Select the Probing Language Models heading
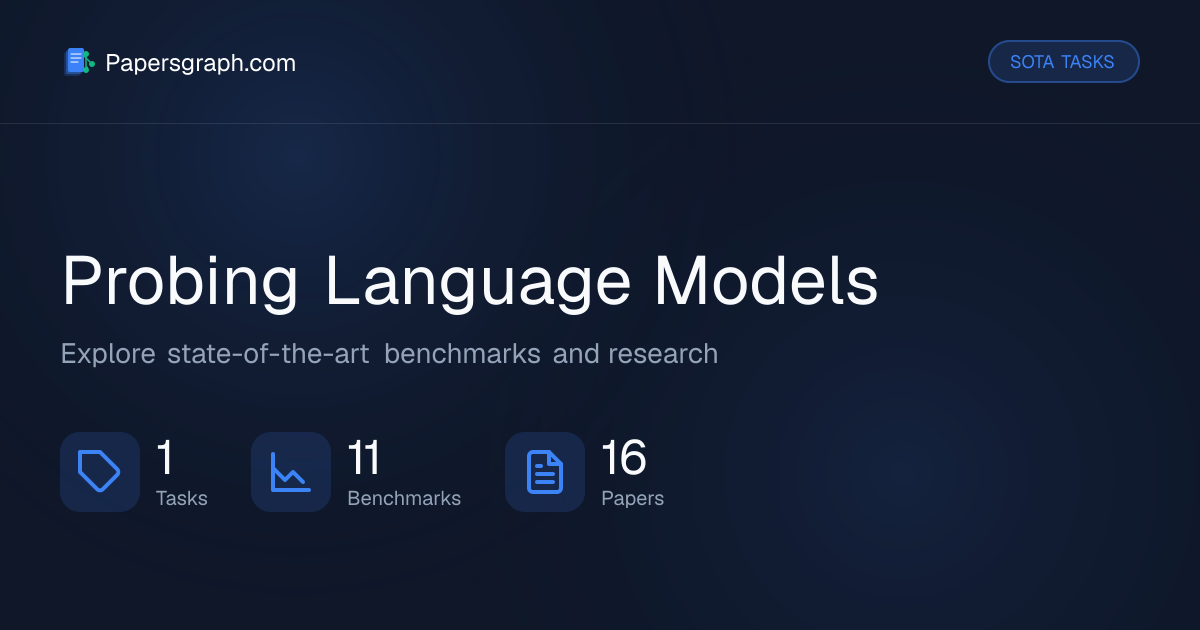 tap(470, 282)
